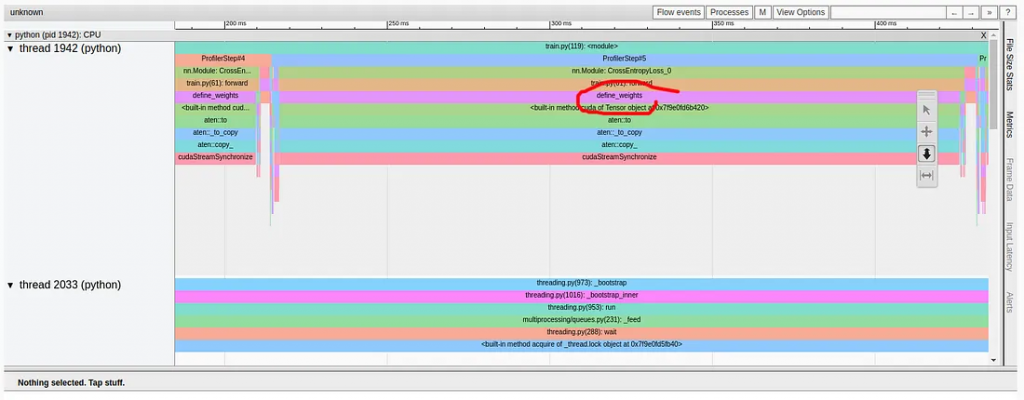Viewport: 1024px width, 400px height.
Task: Pick the timing measurement tool
Action: [926, 176]
